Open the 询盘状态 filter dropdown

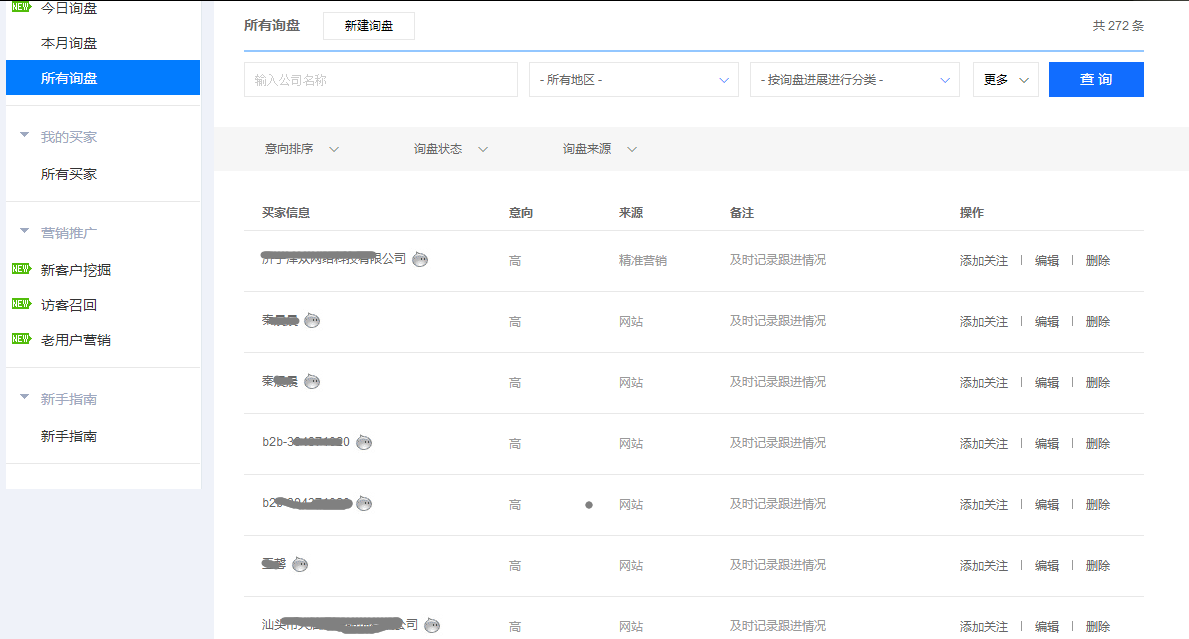point(451,149)
